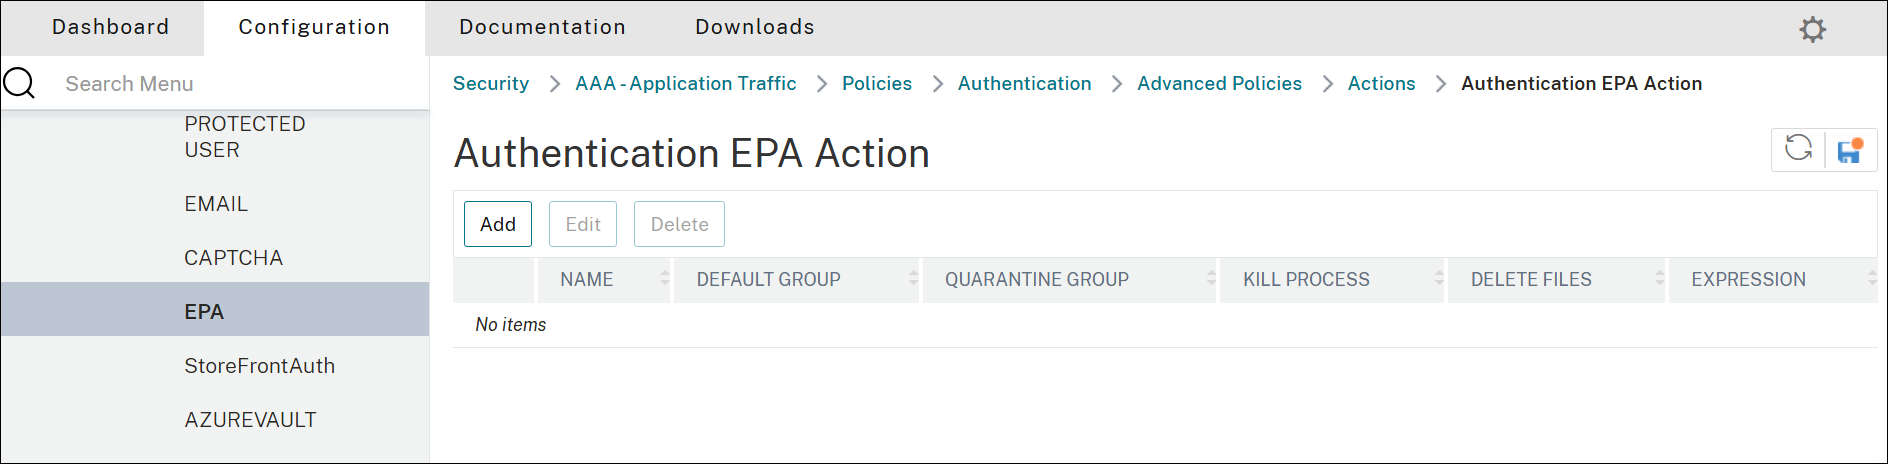Click the 'Authentication EPA Action' page heading
This screenshot has width=1888, height=464.
click(x=692, y=153)
